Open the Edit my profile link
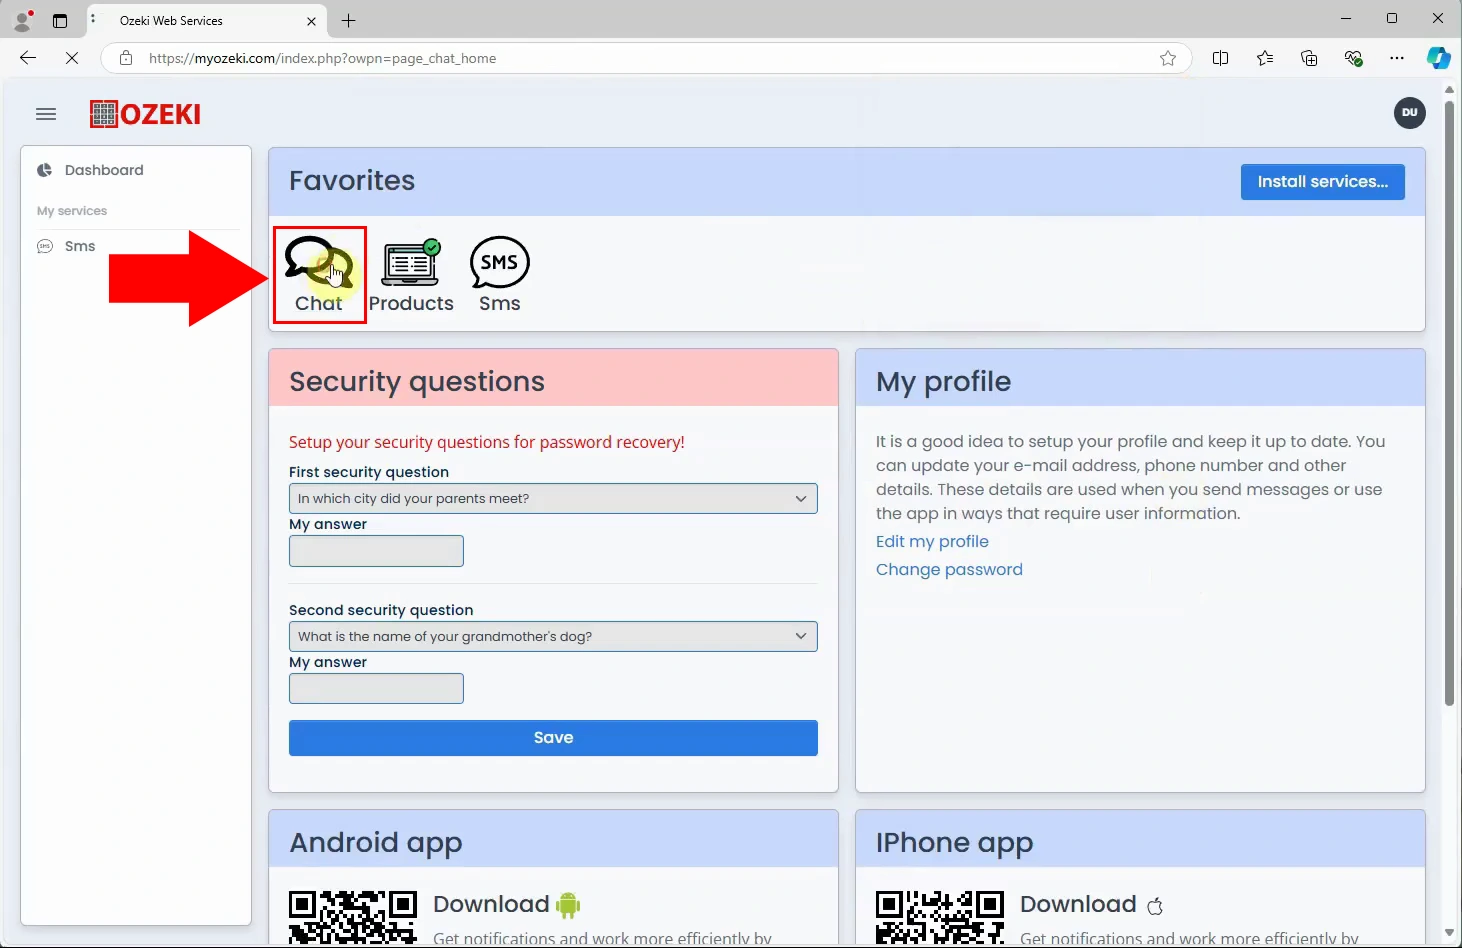The image size is (1462, 948). (x=932, y=541)
